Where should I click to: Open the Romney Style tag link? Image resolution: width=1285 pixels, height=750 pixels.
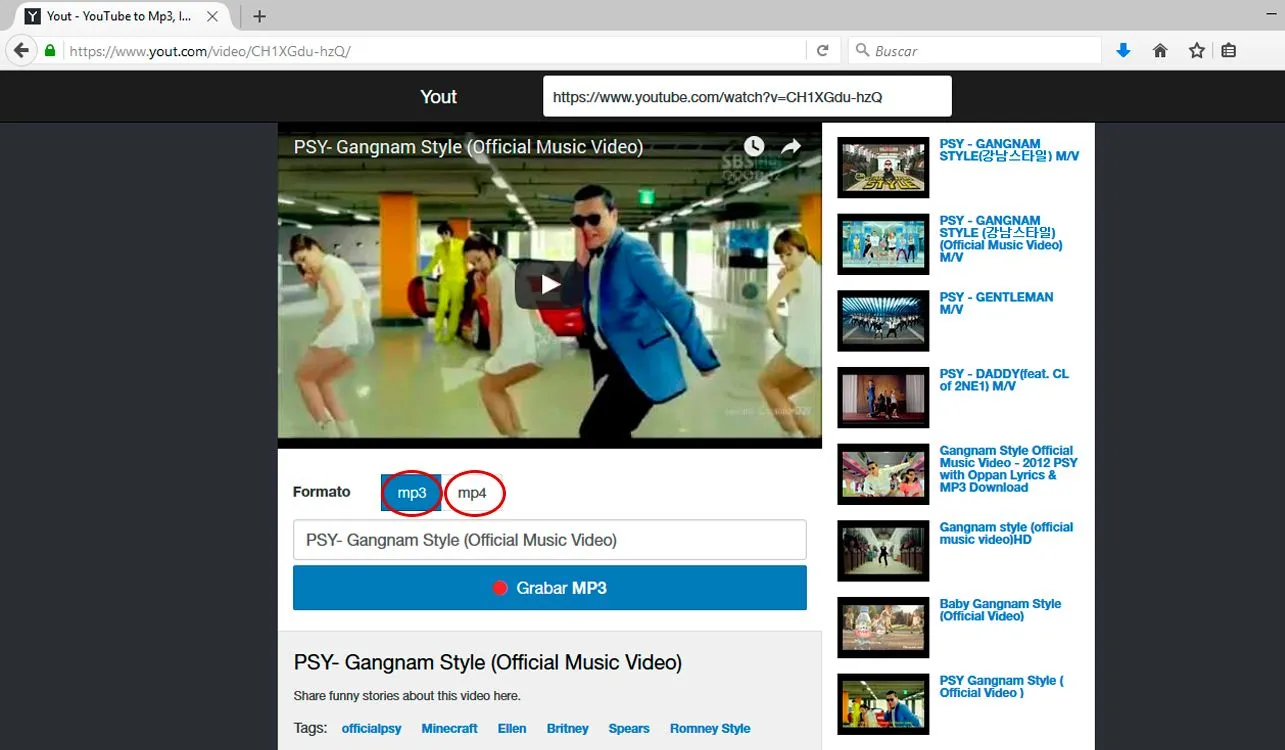click(x=710, y=728)
